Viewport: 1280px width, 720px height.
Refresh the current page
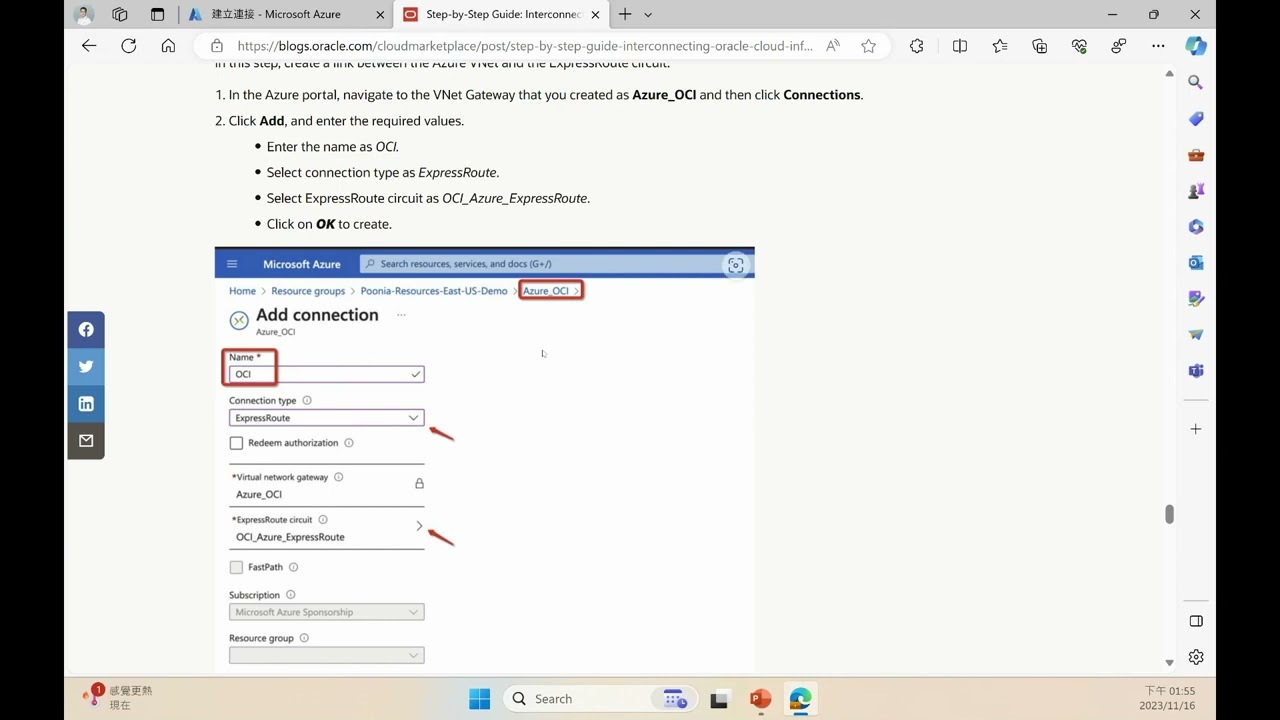coord(128,46)
